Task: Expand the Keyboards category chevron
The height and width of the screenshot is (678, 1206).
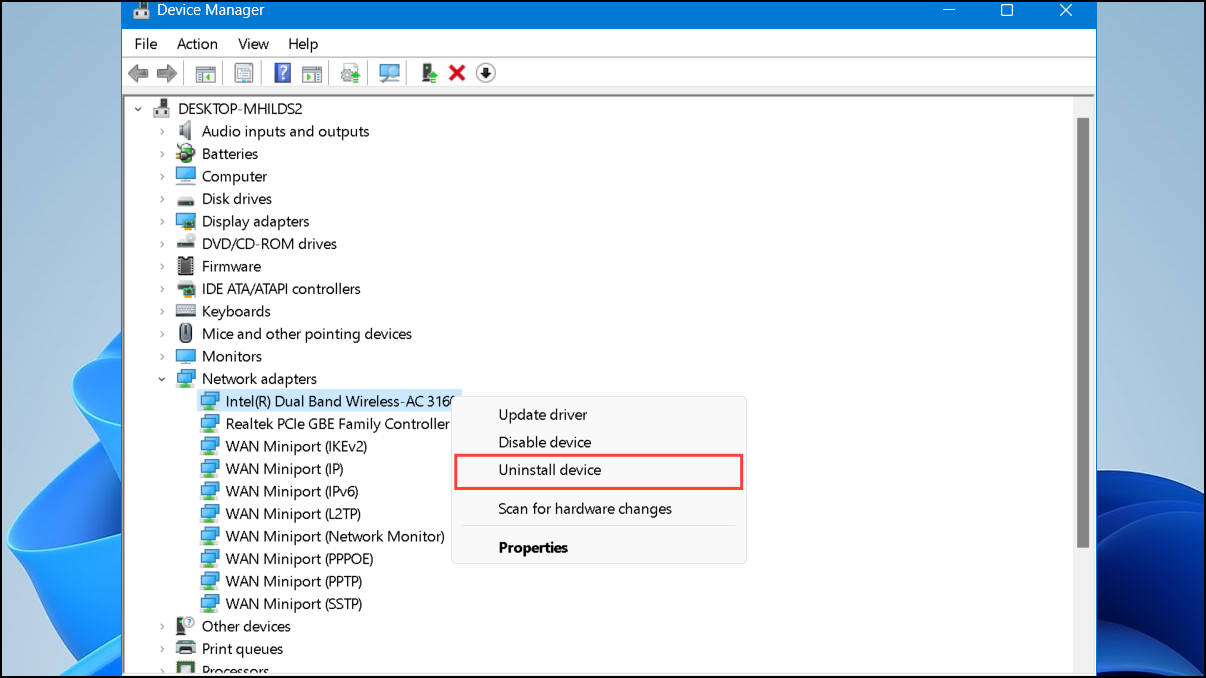Action: click(x=162, y=311)
